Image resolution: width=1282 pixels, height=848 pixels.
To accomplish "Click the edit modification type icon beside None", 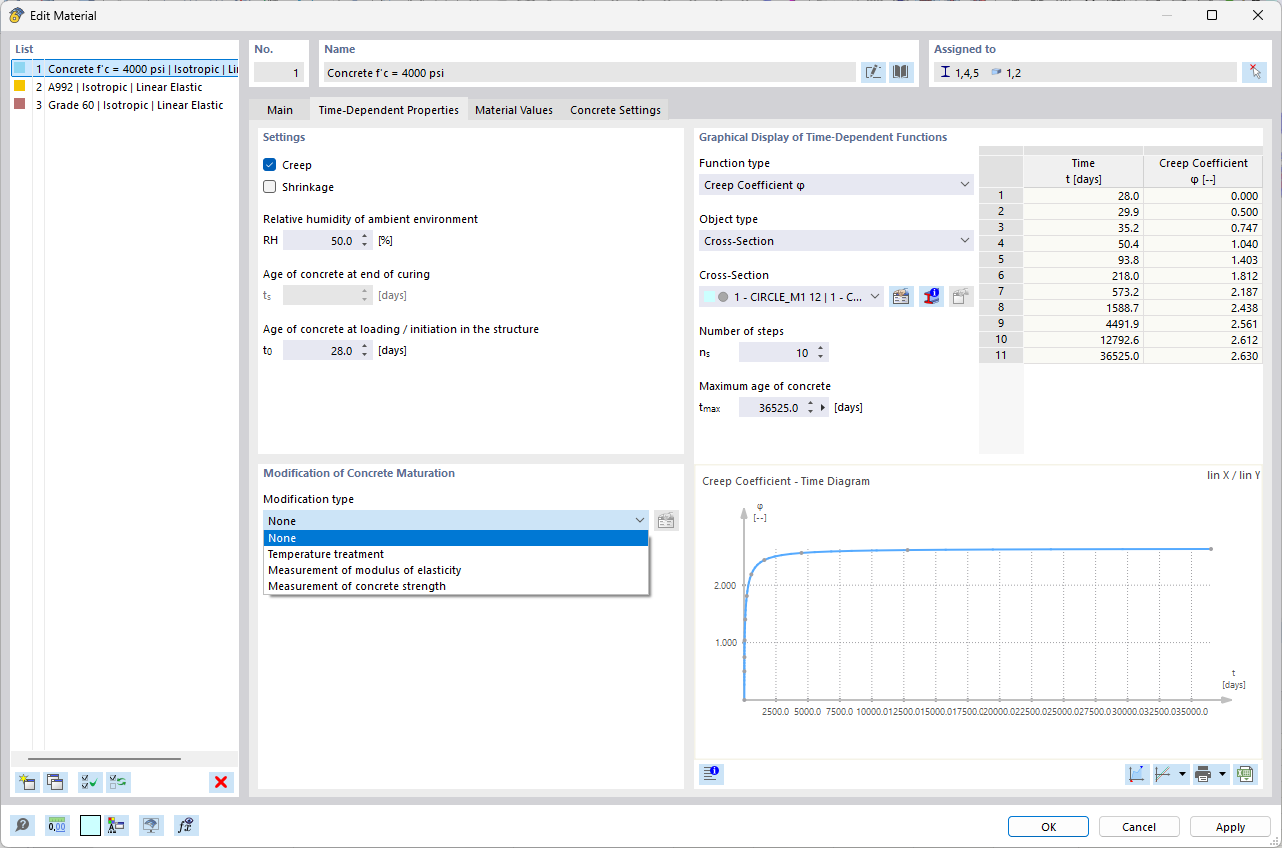I will coord(666,520).
